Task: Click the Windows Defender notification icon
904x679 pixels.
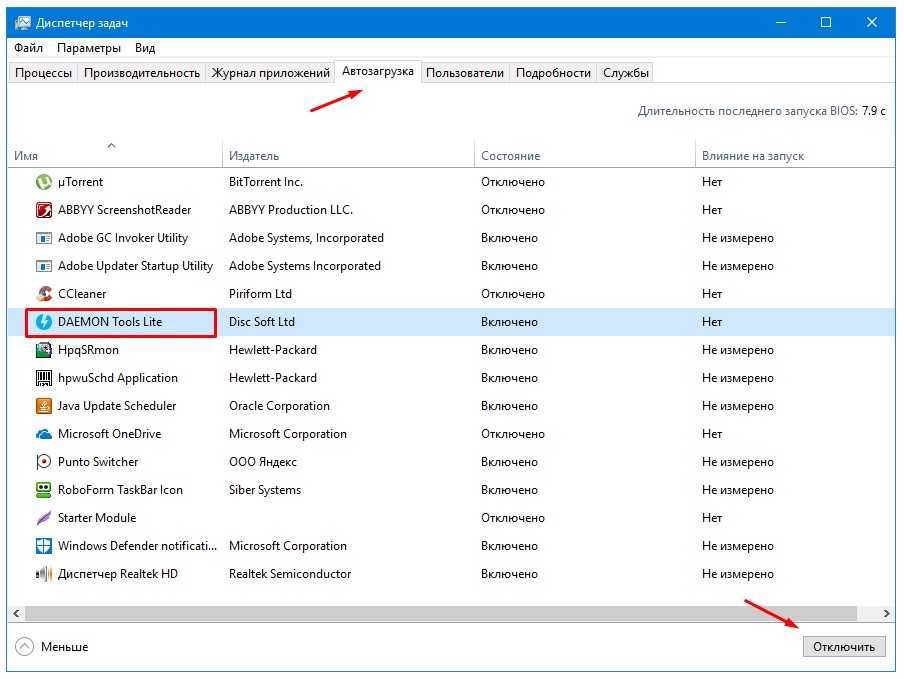Action: pos(44,546)
